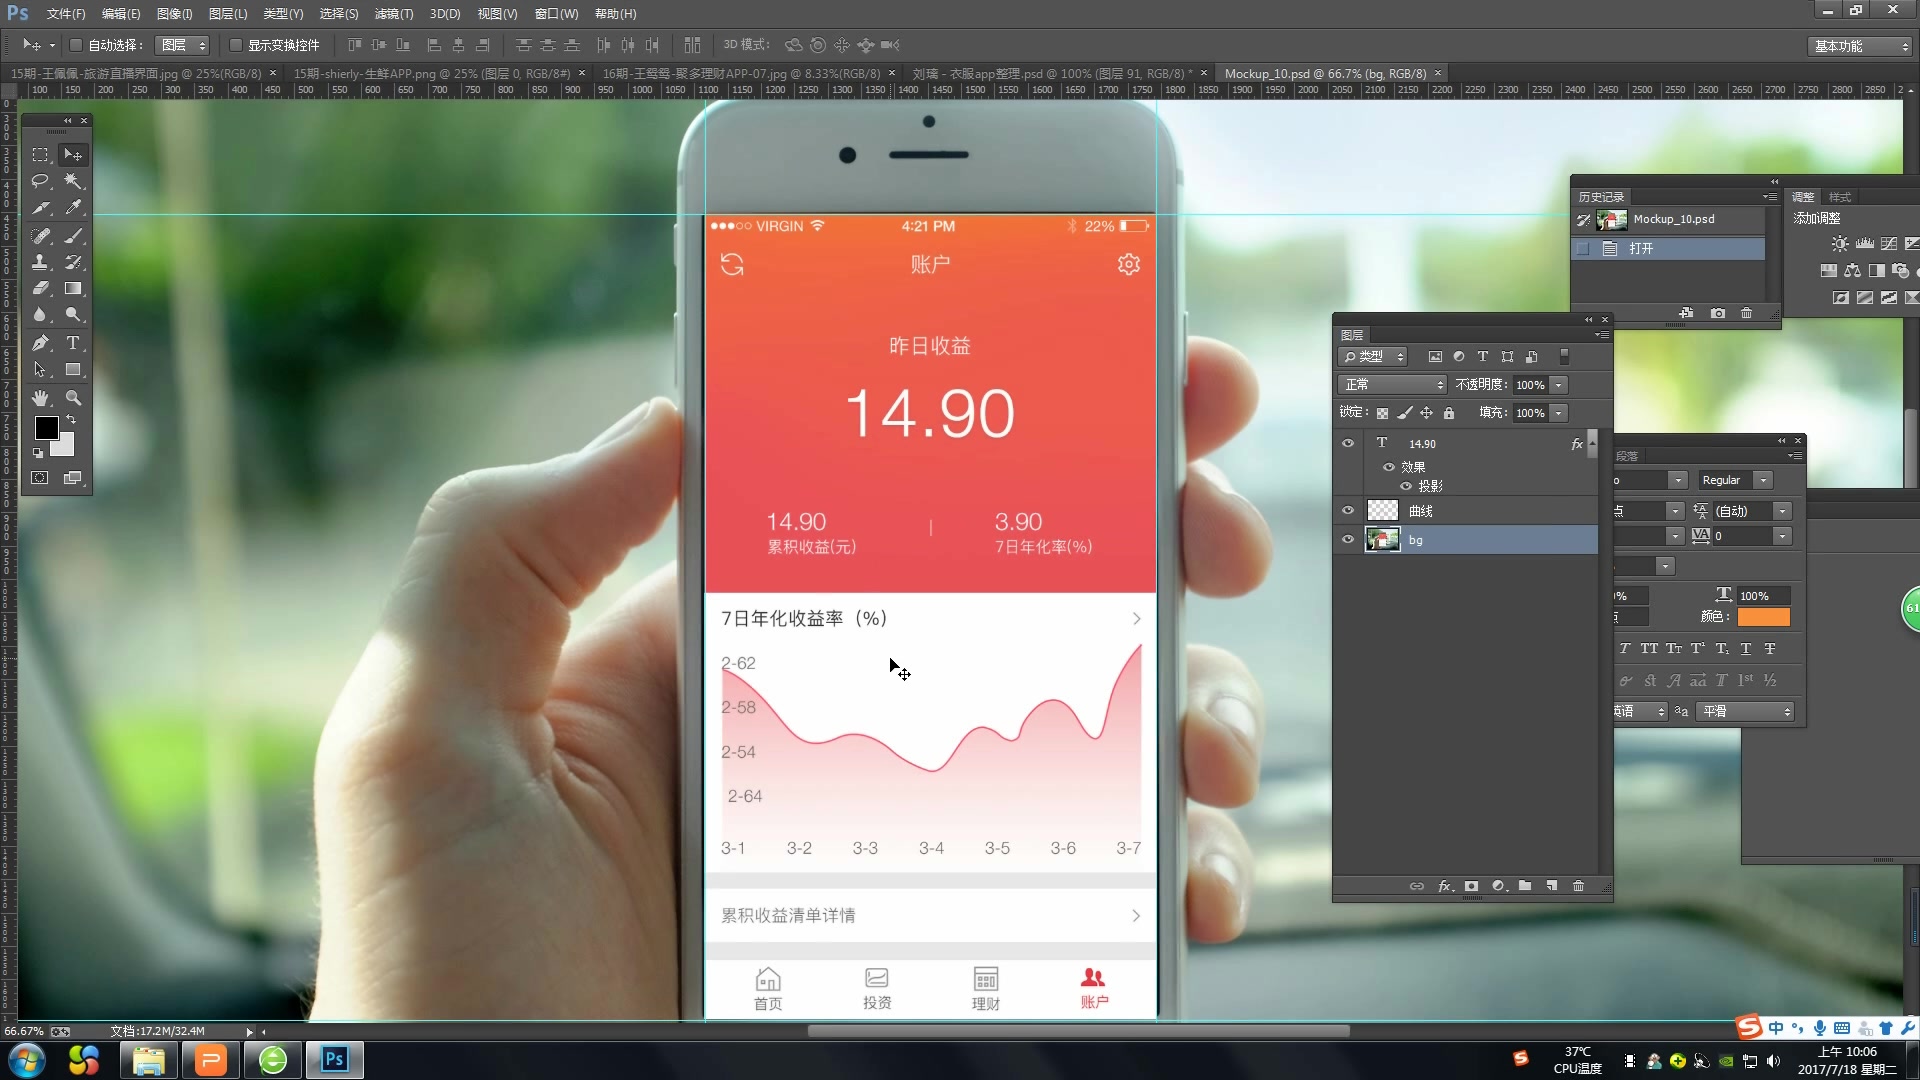The height and width of the screenshot is (1080, 1920).
Task: Enable the 自动选择 checkbox
Action: point(75,45)
